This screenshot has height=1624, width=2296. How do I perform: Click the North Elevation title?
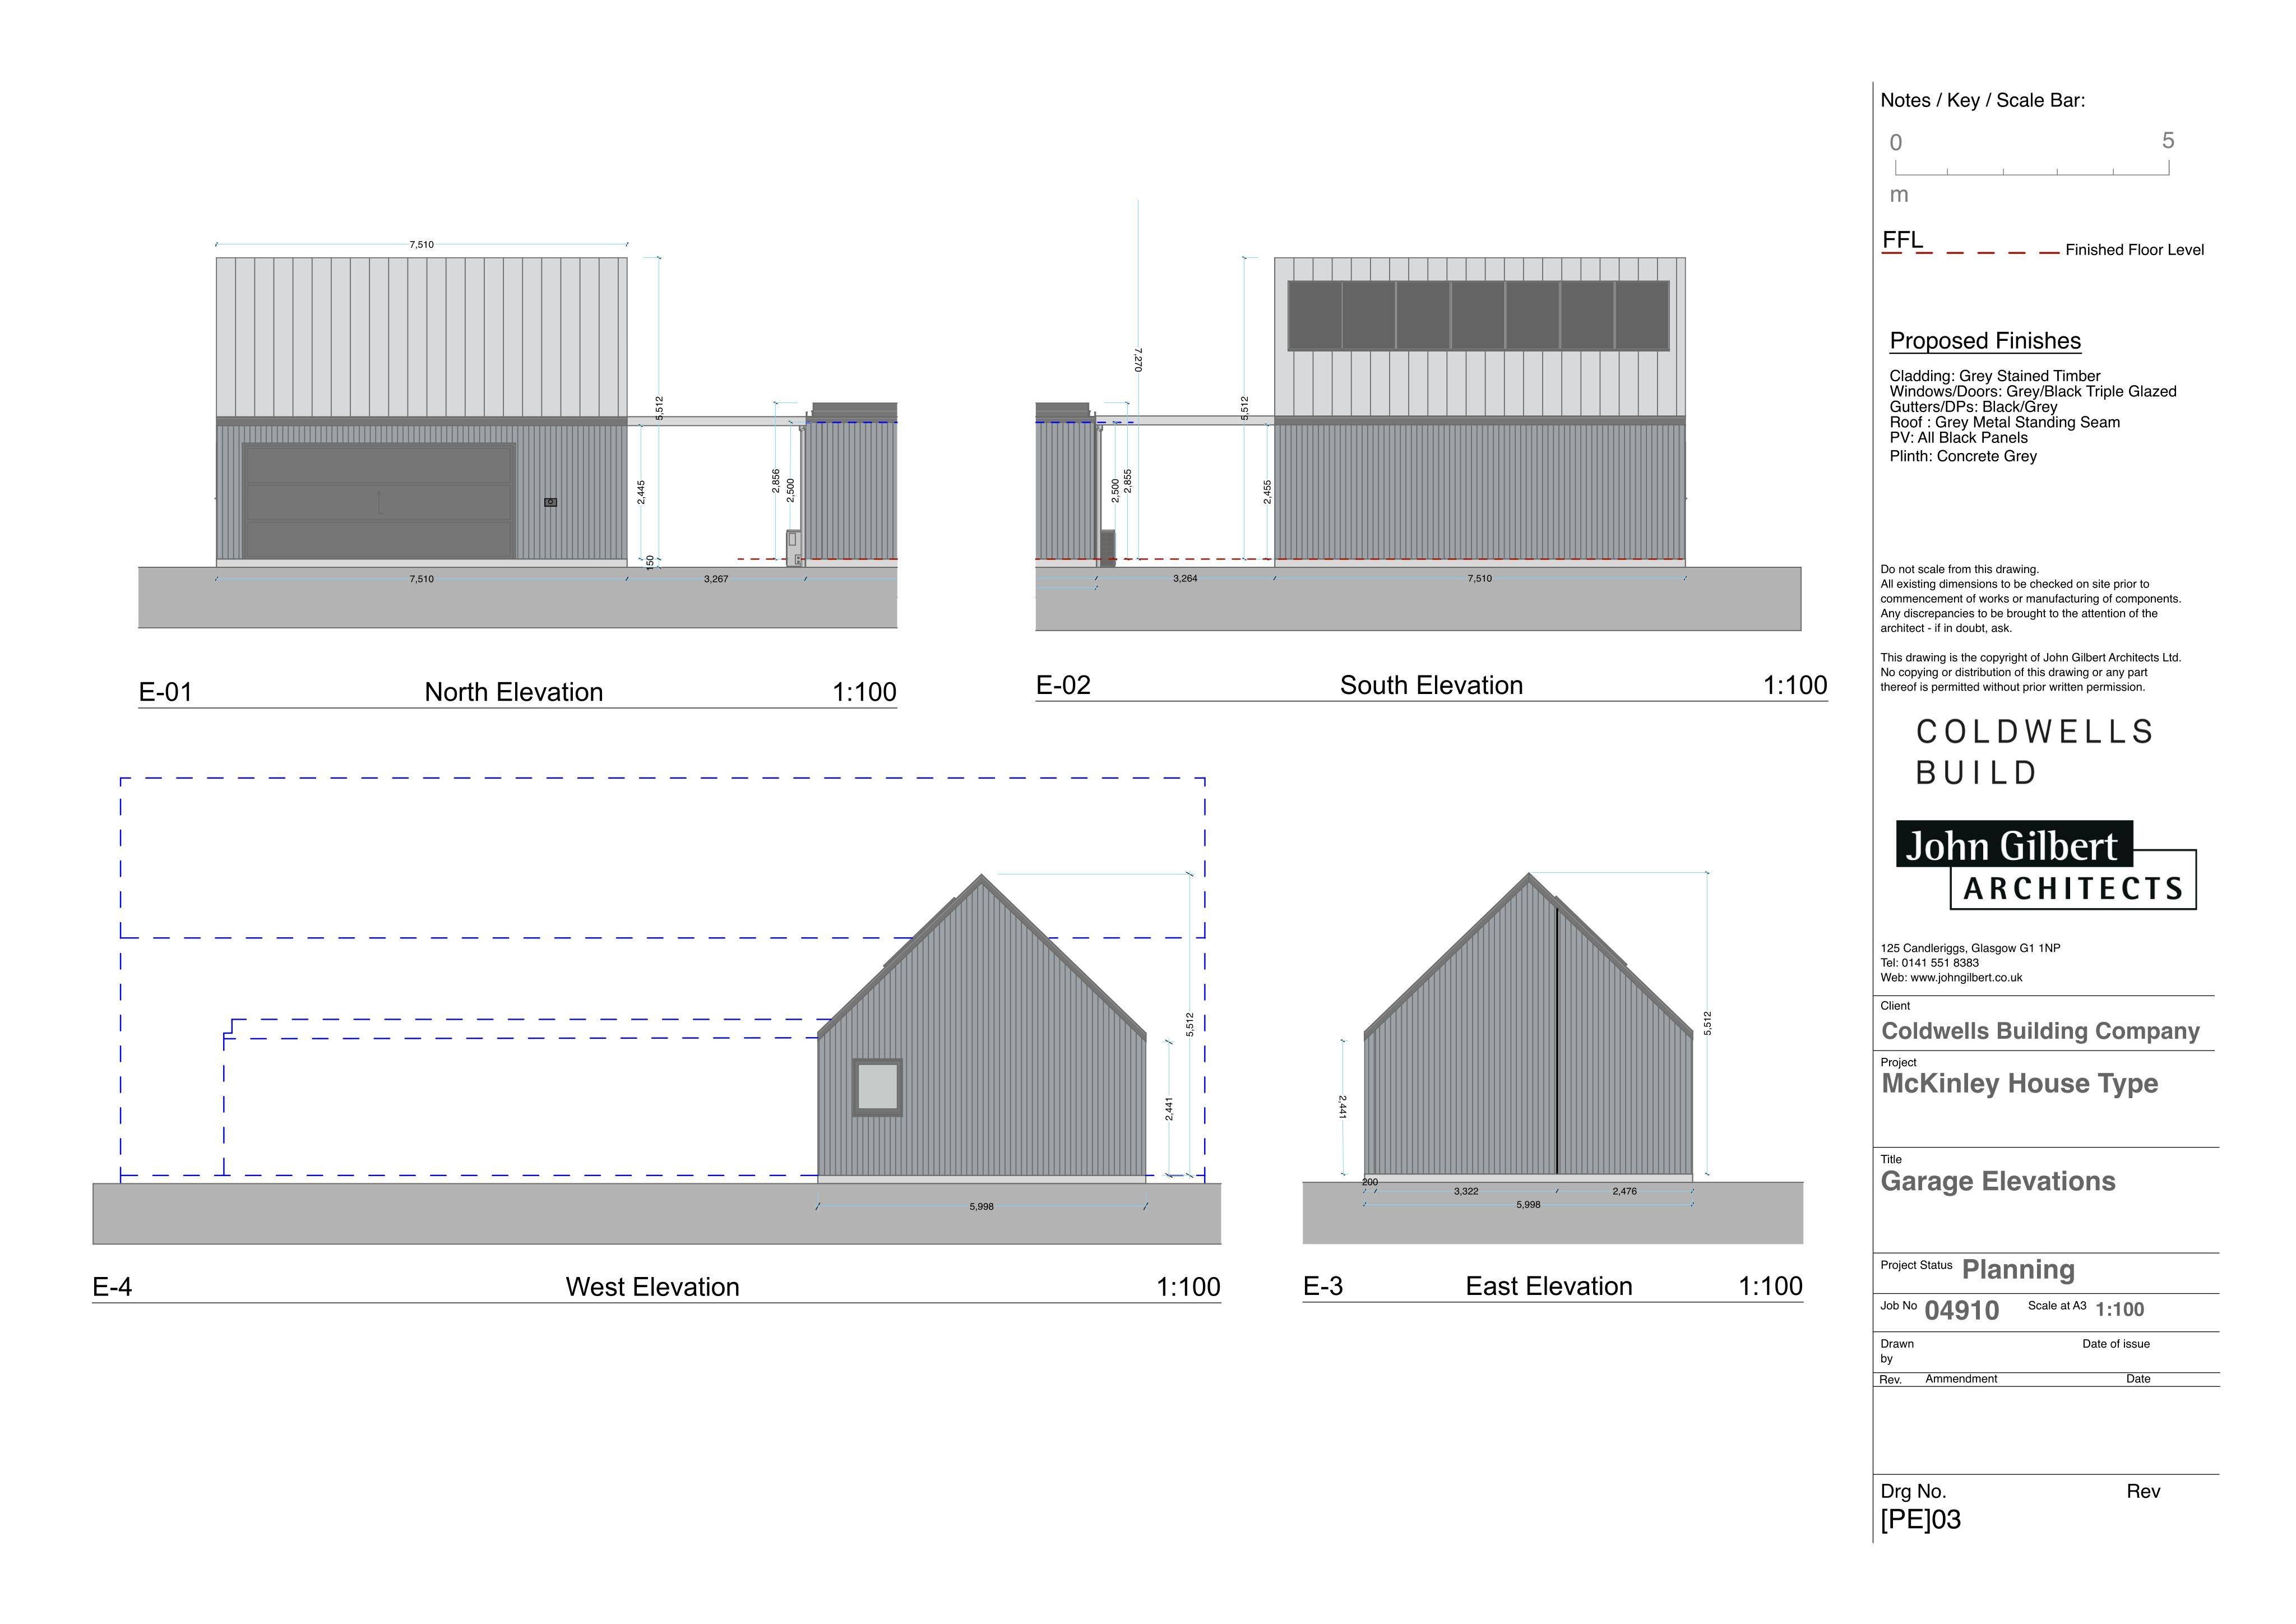[x=513, y=692]
